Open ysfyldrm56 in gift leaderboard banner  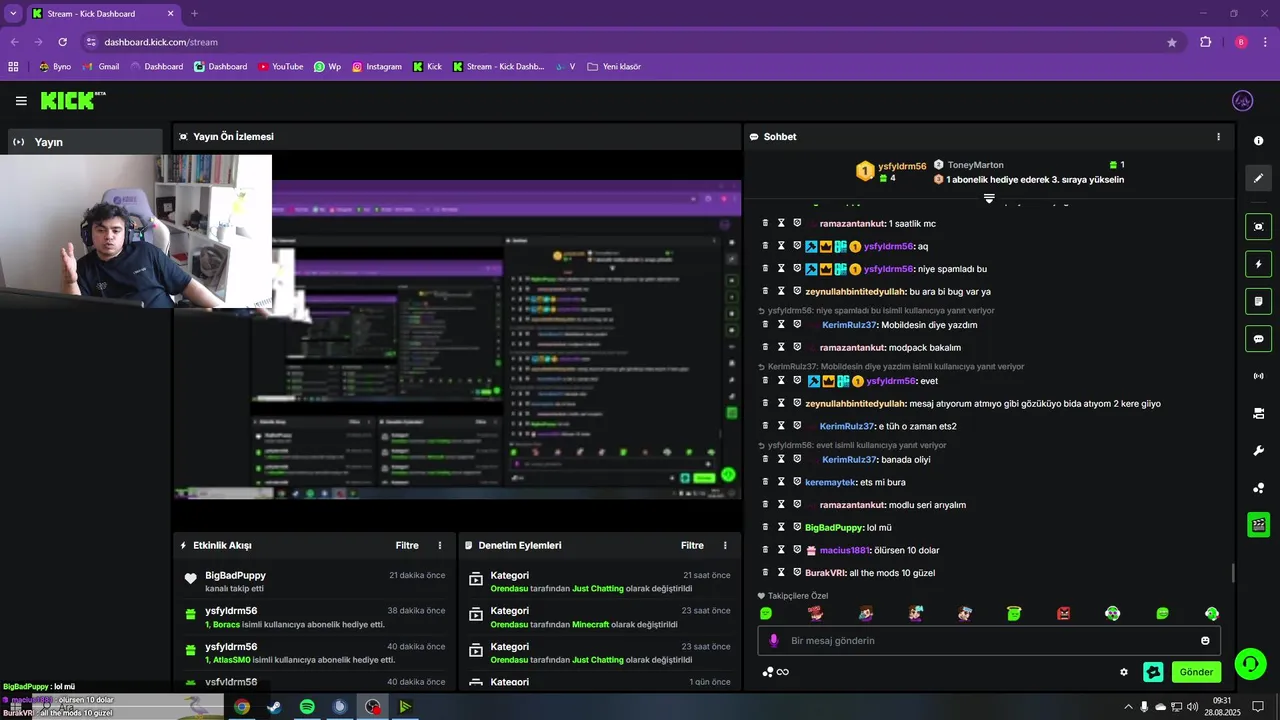tap(902, 166)
